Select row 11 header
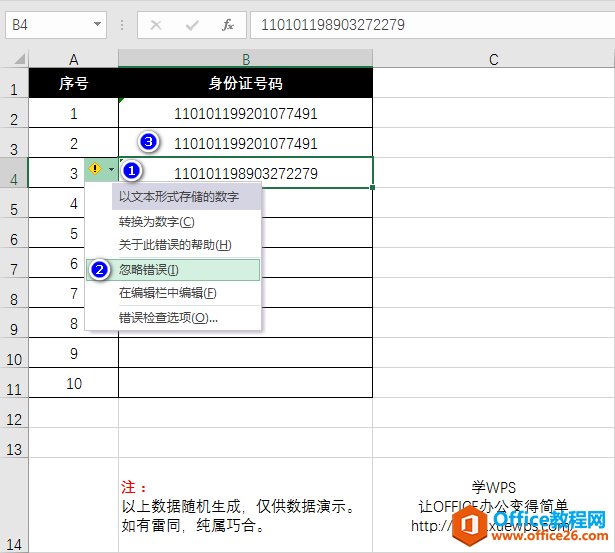This screenshot has height=553, width=615. [14, 383]
